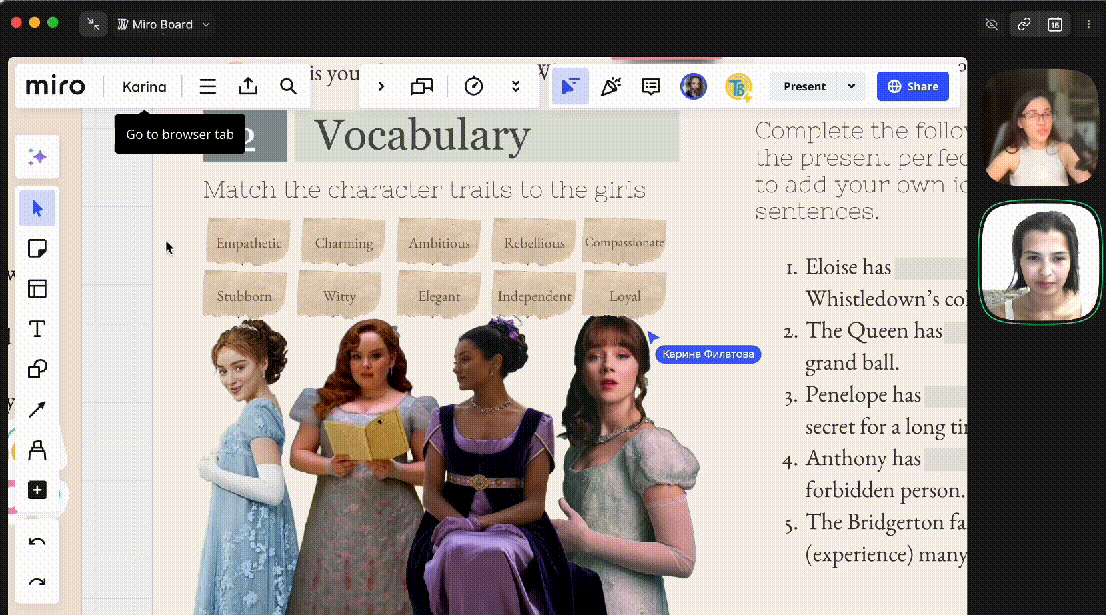Select the Pen drawing tool

[37, 450]
